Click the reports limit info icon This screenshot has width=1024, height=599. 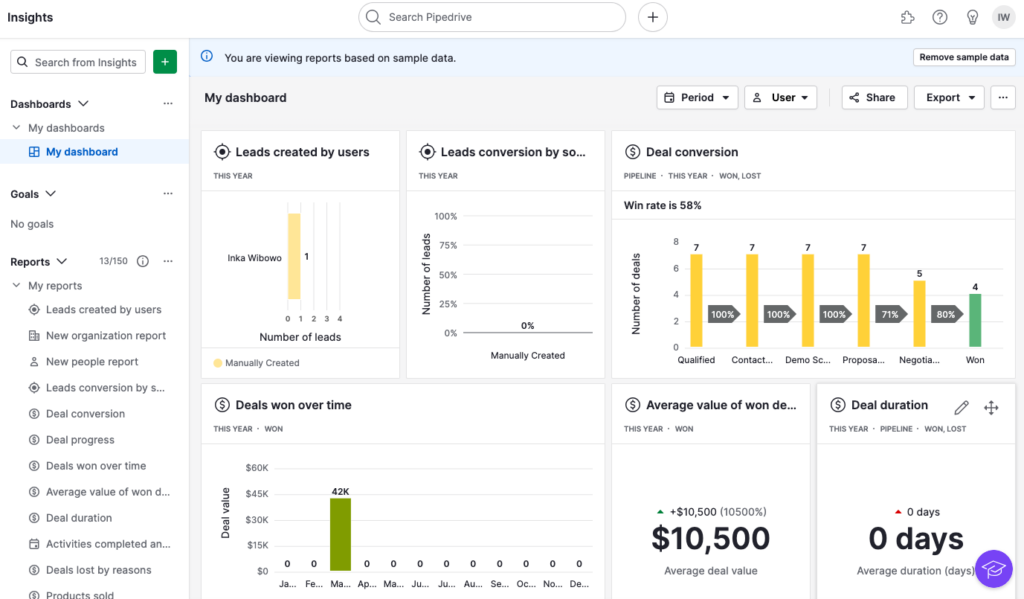[x=142, y=262]
